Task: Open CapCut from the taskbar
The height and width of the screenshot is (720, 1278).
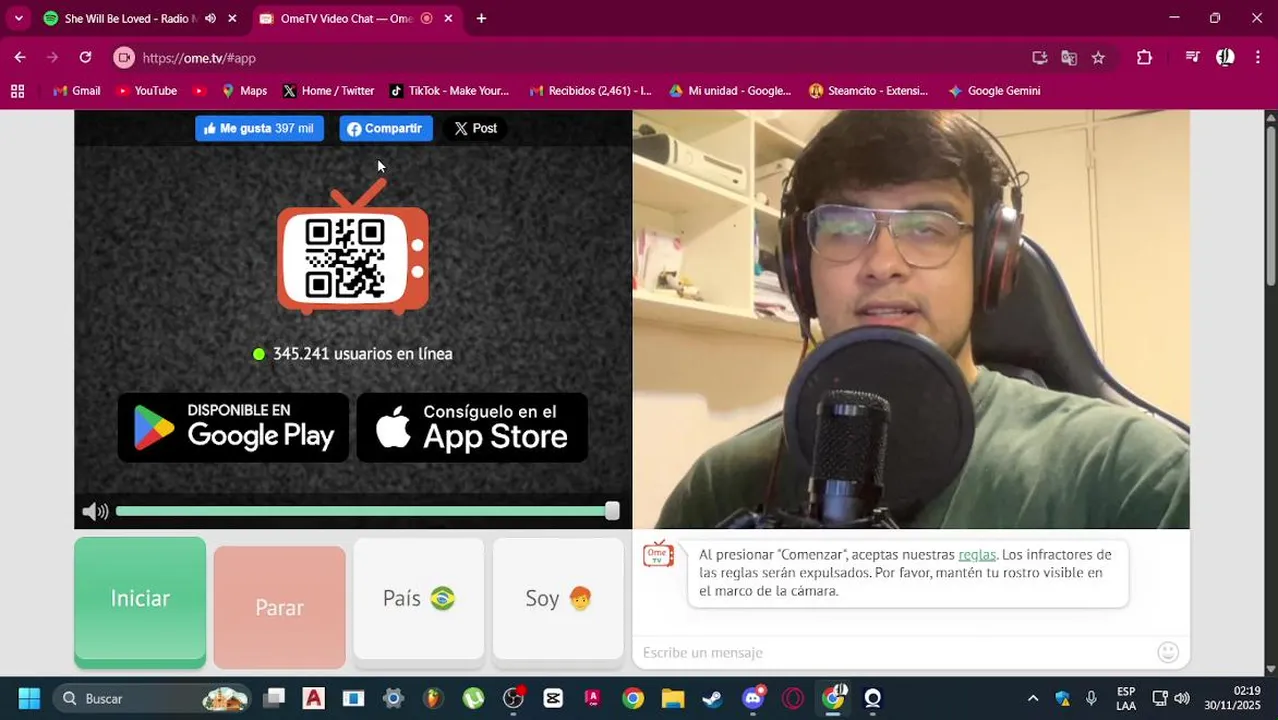Action: click(x=553, y=698)
